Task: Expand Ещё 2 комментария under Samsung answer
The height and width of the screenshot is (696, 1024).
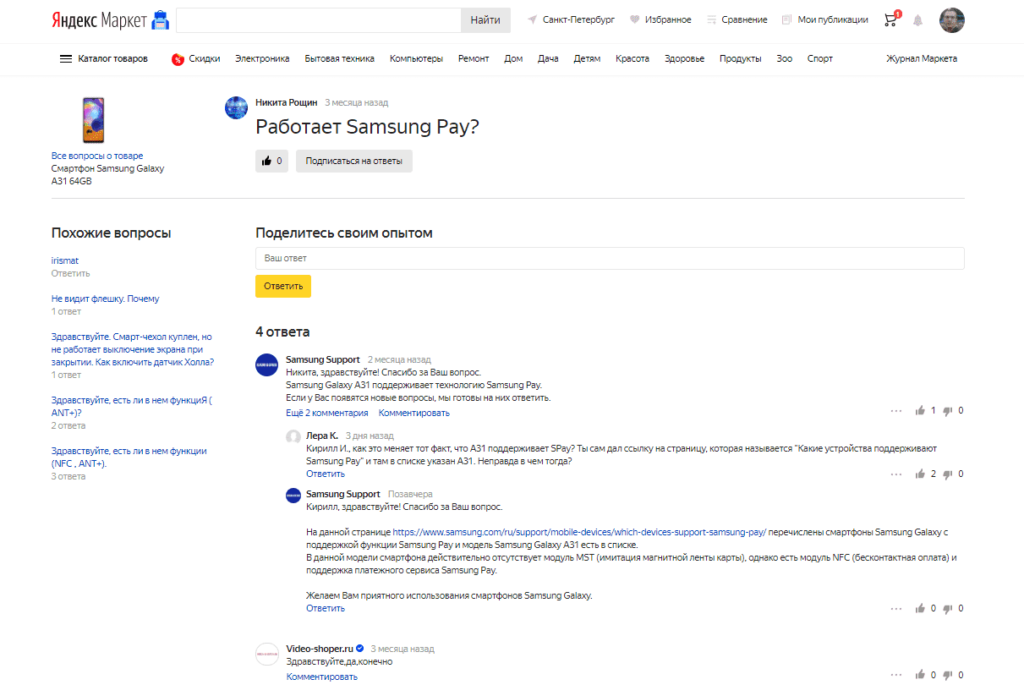Action: [327, 413]
